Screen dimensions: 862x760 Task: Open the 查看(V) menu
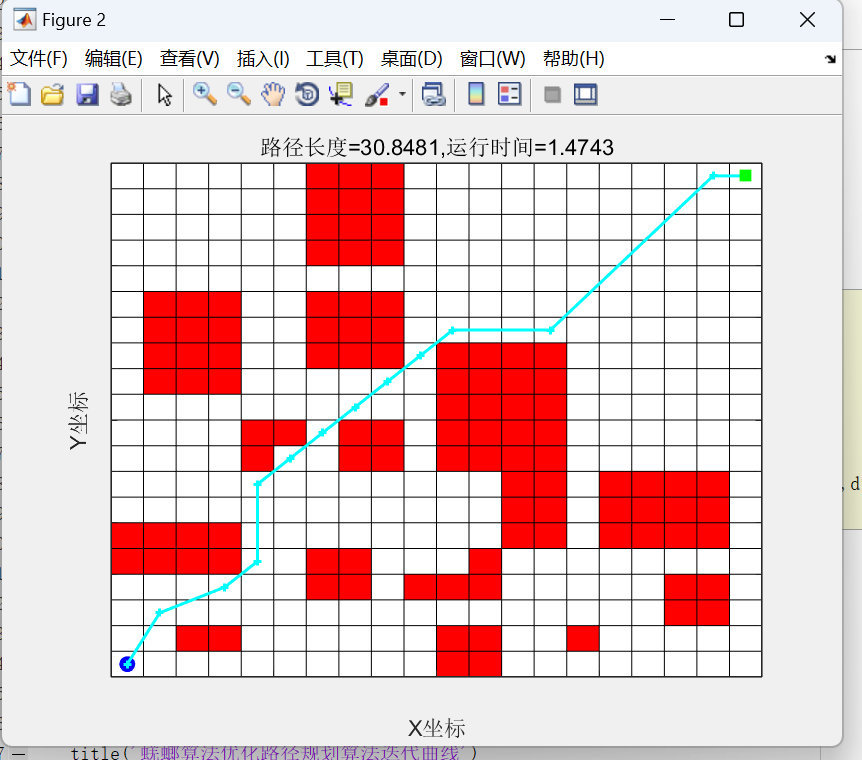click(190, 58)
